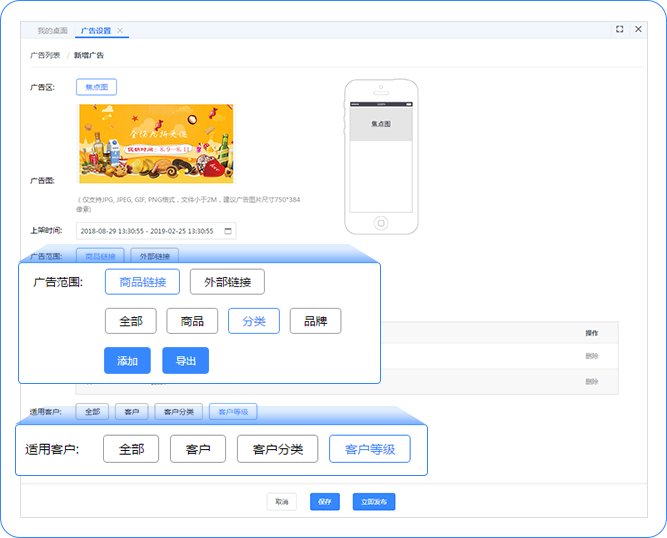The width and height of the screenshot is (667, 538).
Task: Select small 客户等级 option beside 适用客户
Action: pyautogui.click(x=233, y=411)
